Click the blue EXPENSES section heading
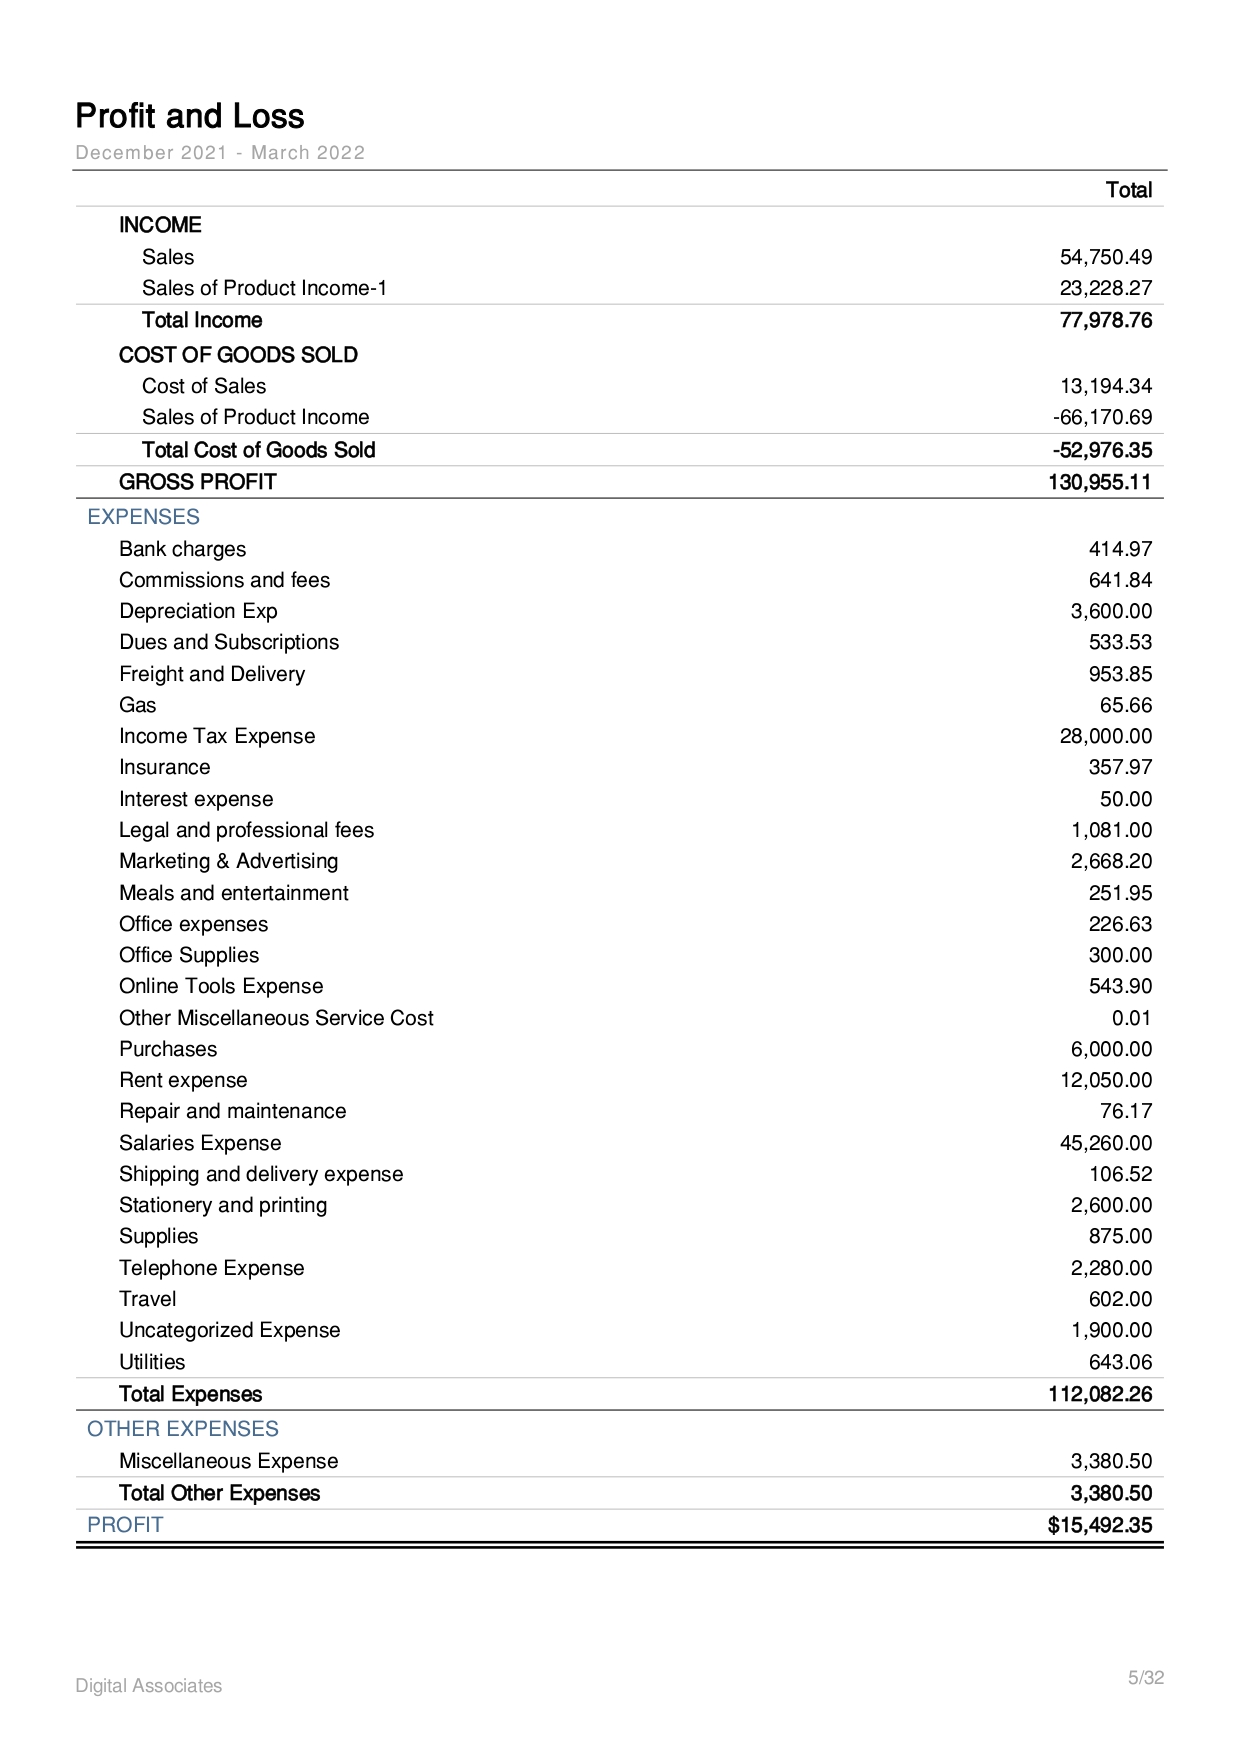The height and width of the screenshot is (1755, 1240). [143, 517]
